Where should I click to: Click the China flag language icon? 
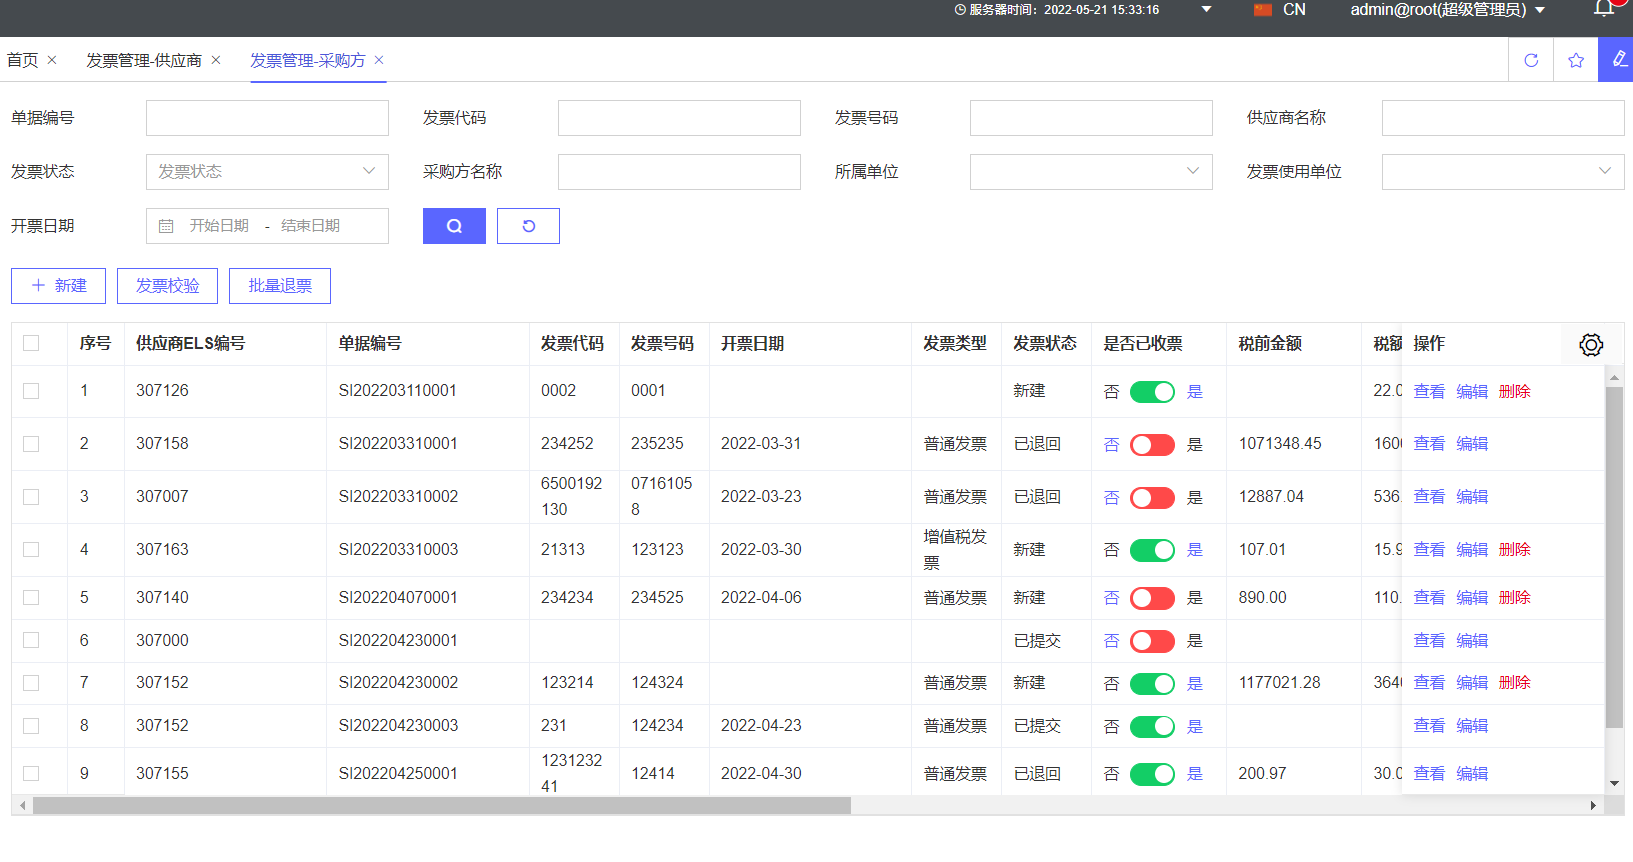[x=1263, y=10]
